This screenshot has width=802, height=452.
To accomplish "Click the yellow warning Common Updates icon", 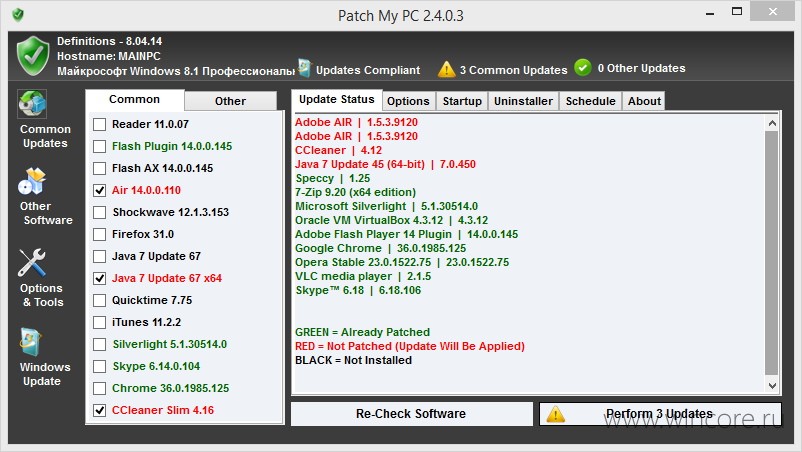I will pyautogui.click(x=447, y=69).
